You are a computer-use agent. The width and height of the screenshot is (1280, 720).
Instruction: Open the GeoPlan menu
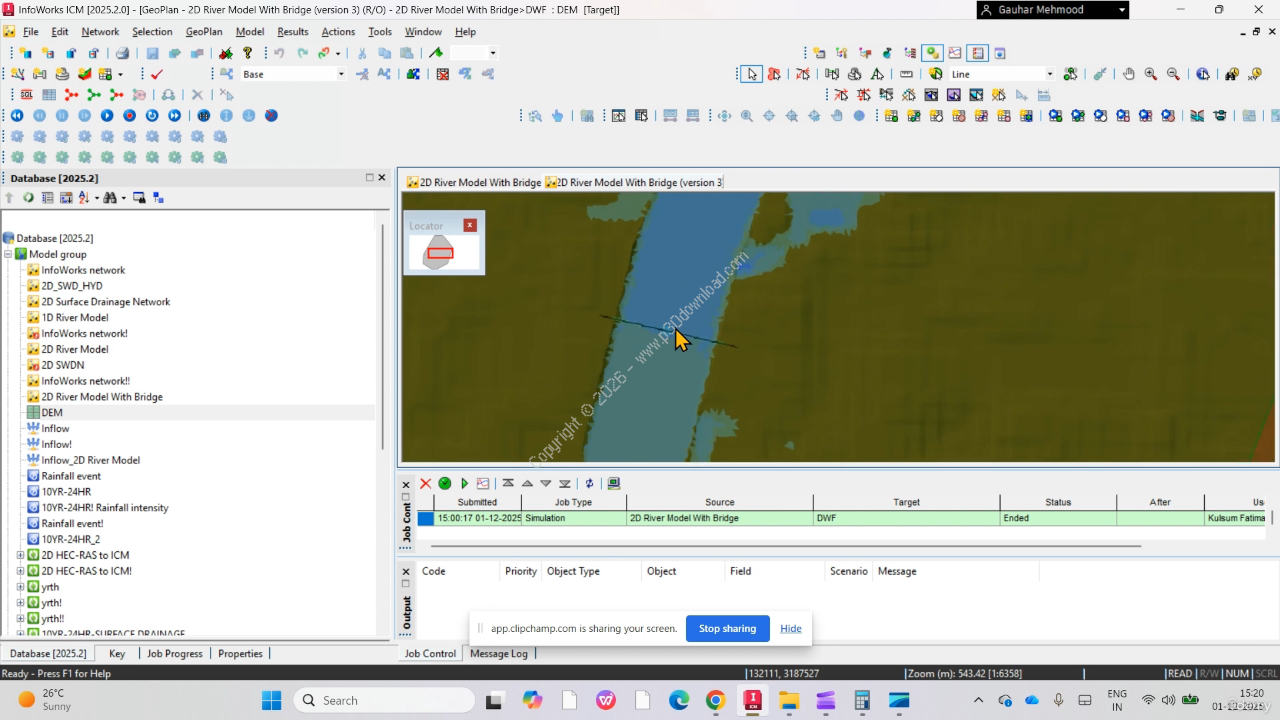pyautogui.click(x=204, y=32)
